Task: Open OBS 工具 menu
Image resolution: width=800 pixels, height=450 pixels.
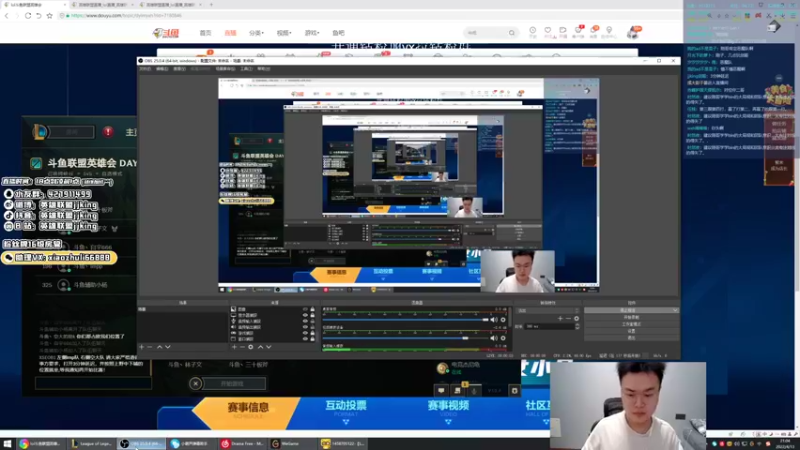Action: (246, 69)
